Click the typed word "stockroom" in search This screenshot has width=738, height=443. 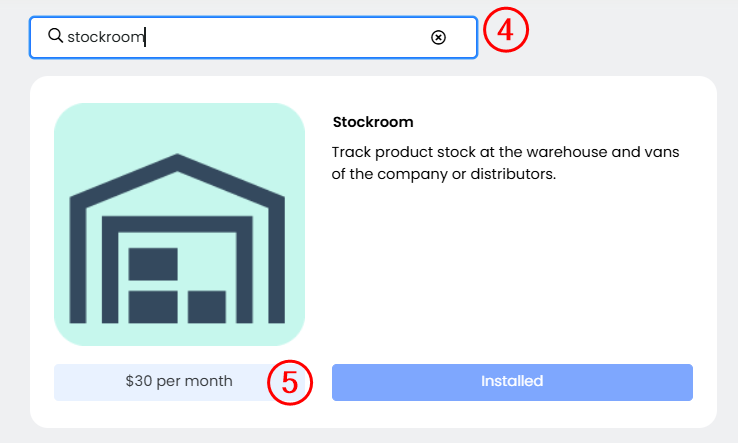pos(106,37)
